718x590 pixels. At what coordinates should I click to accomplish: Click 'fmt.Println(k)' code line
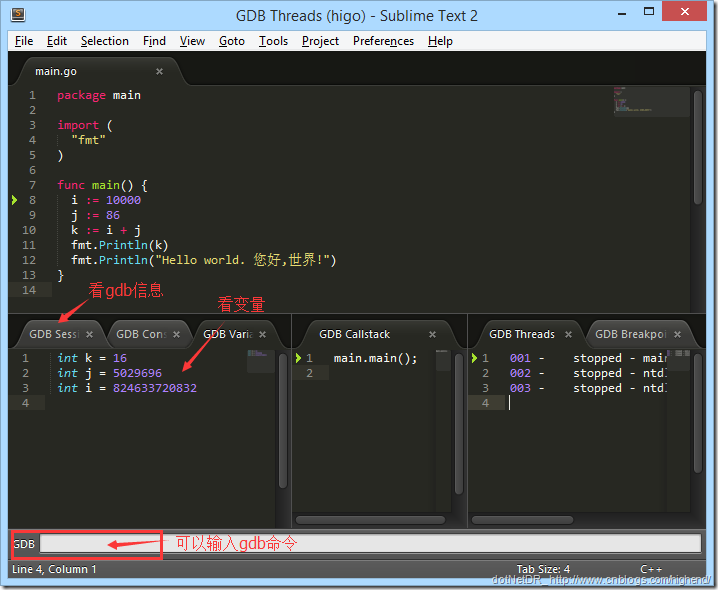(120, 246)
